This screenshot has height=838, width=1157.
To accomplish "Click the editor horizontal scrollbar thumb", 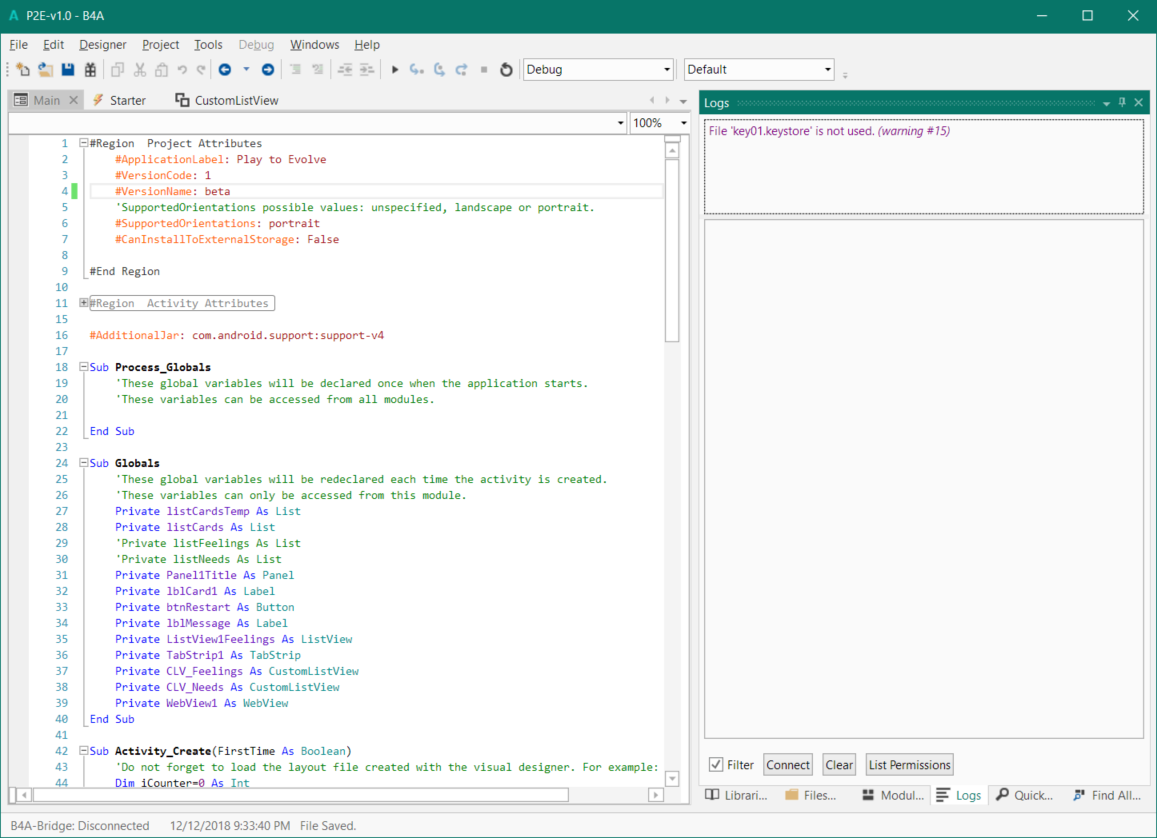I will point(300,795).
